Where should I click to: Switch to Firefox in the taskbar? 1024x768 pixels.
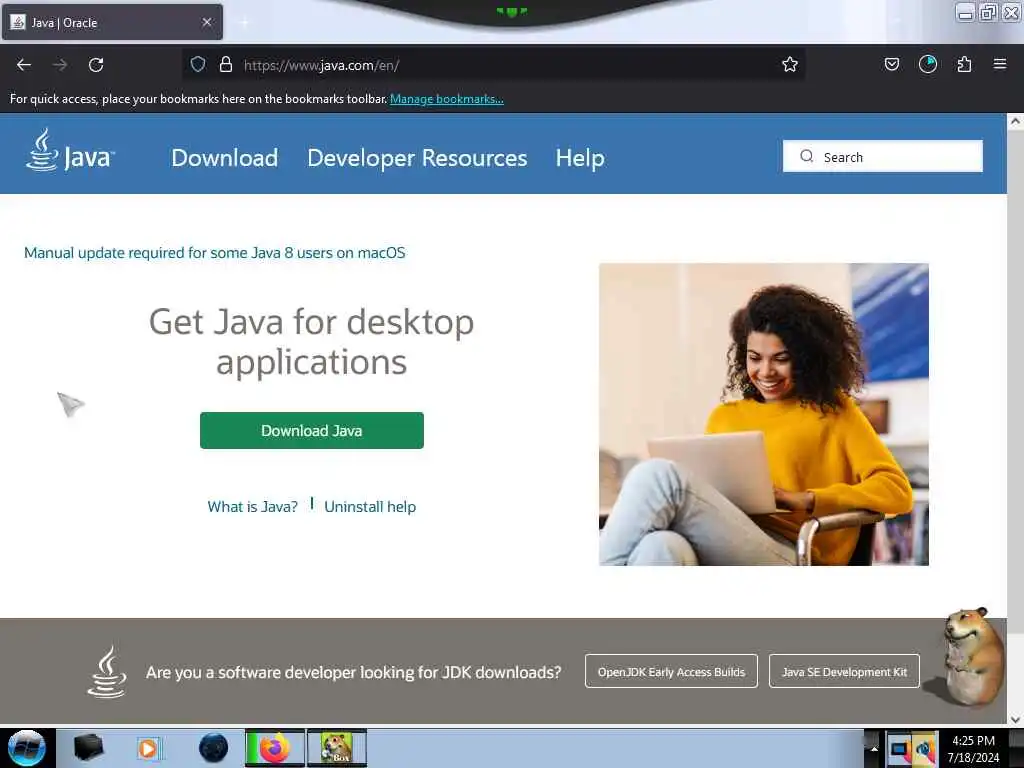[274, 748]
